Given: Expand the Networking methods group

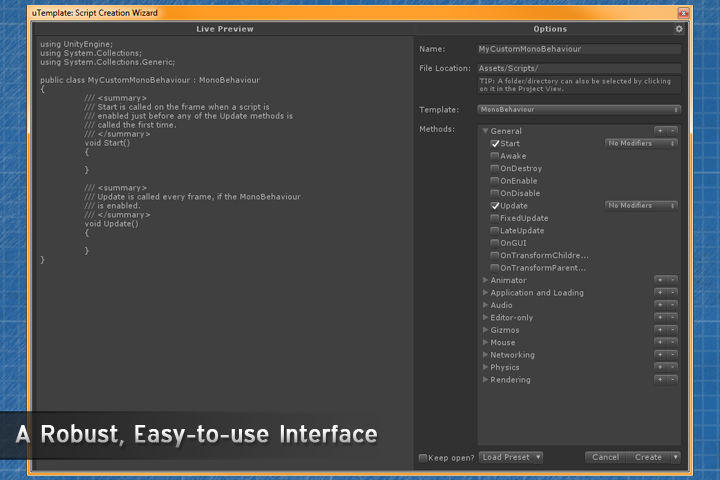Looking at the screenshot, I should pyautogui.click(x=485, y=355).
